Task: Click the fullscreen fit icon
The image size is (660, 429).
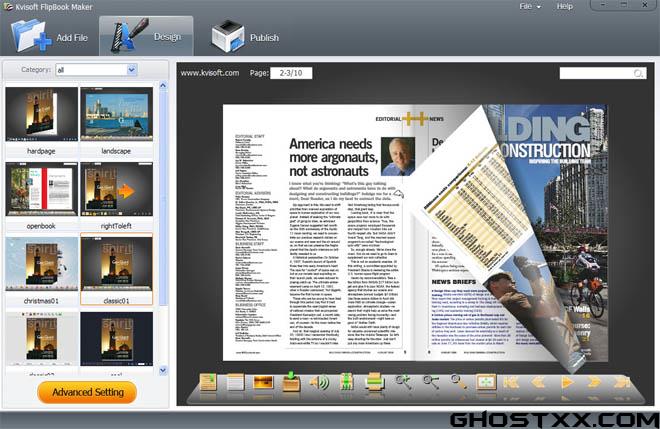Action: [x=486, y=382]
